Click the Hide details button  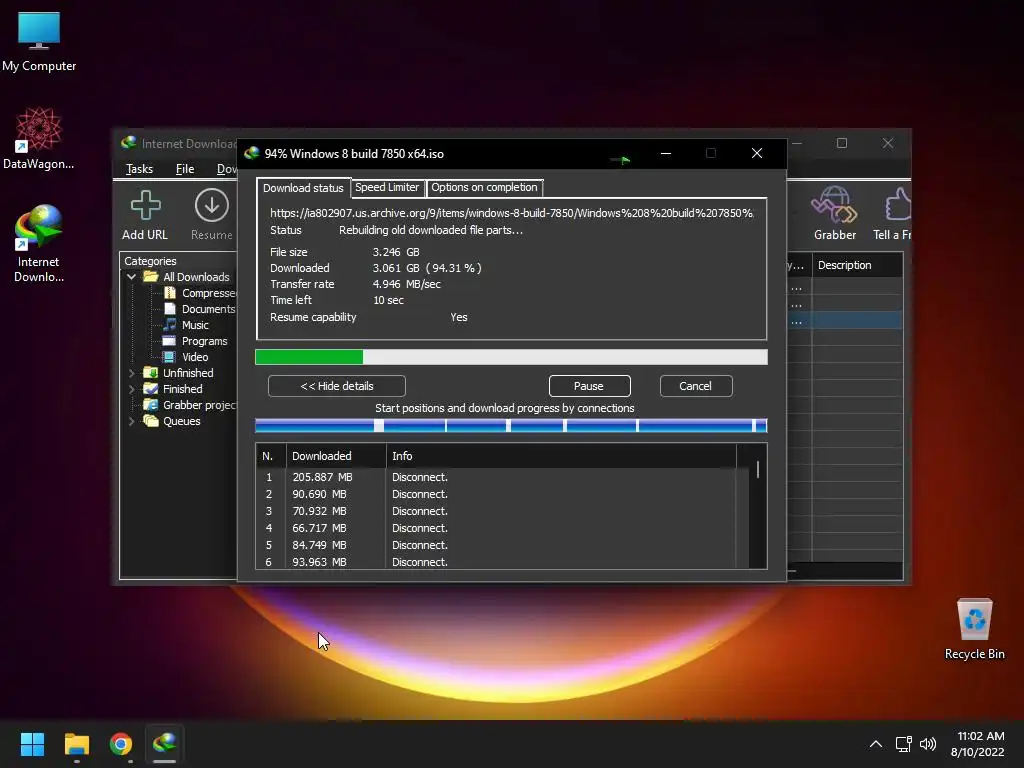pyautogui.click(x=336, y=386)
